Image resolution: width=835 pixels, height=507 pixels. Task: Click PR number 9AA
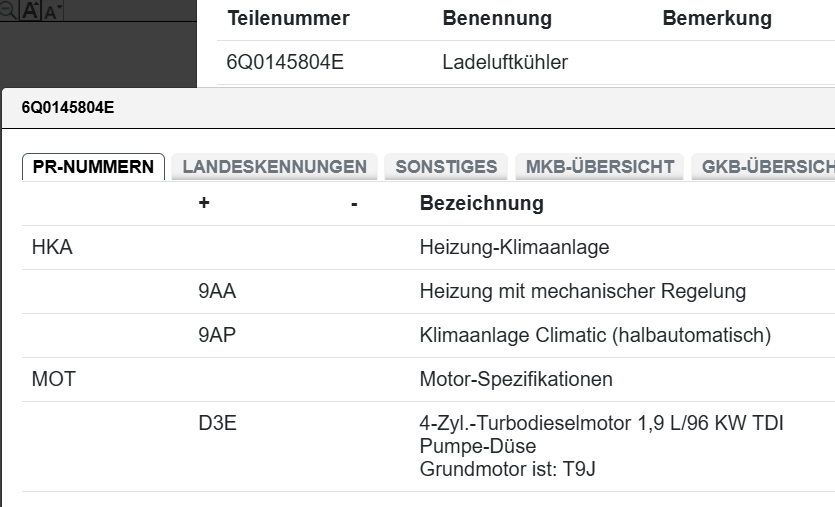(x=217, y=291)
